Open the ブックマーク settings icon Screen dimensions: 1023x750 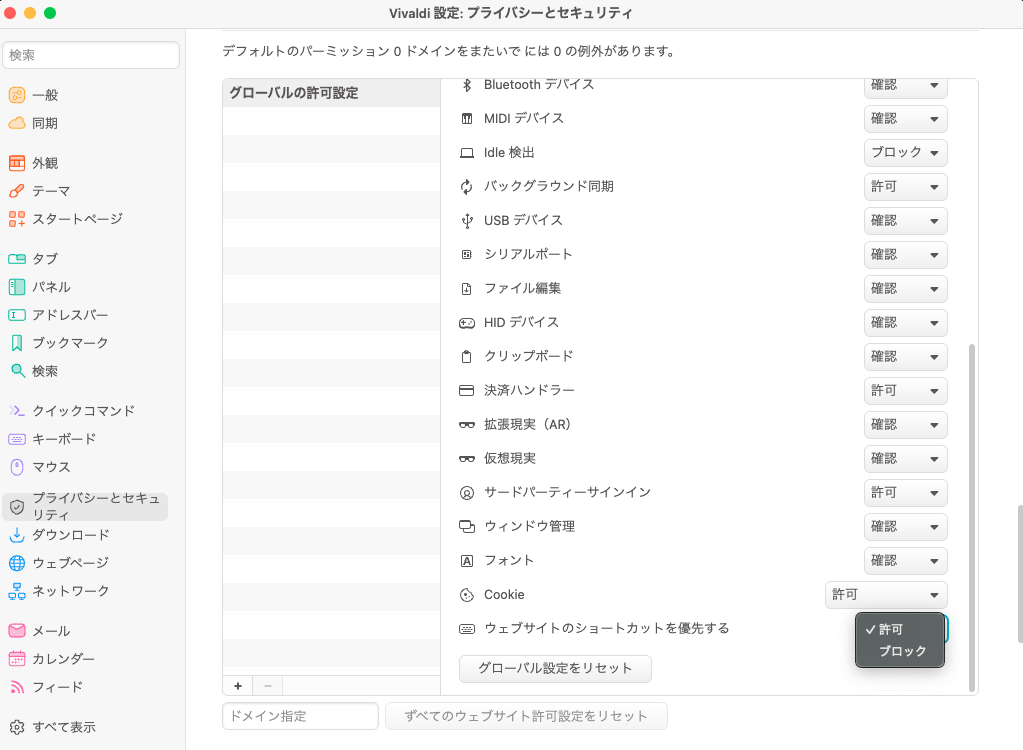17,342
